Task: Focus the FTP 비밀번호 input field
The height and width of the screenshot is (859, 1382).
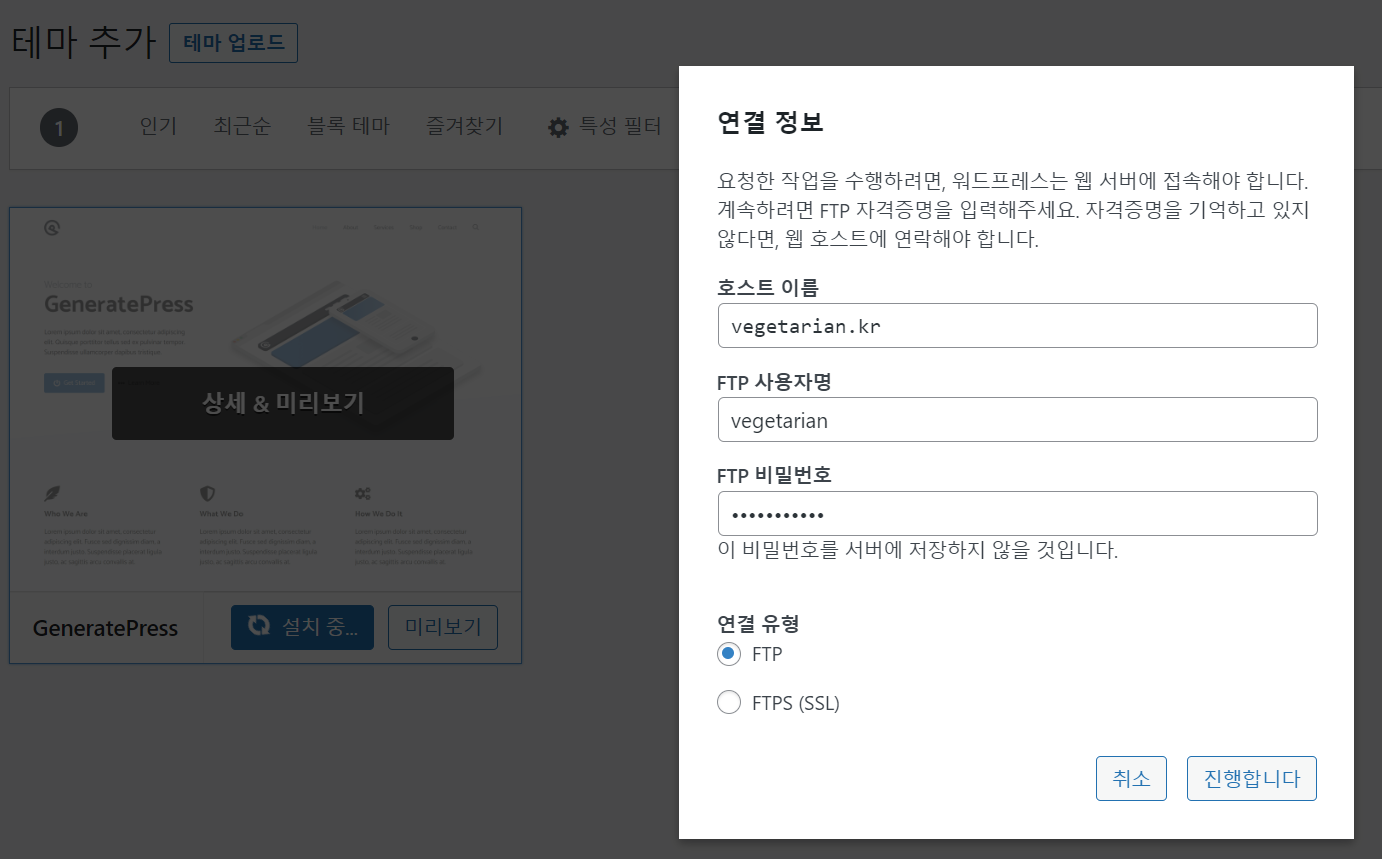Action: coord(1017,514)
